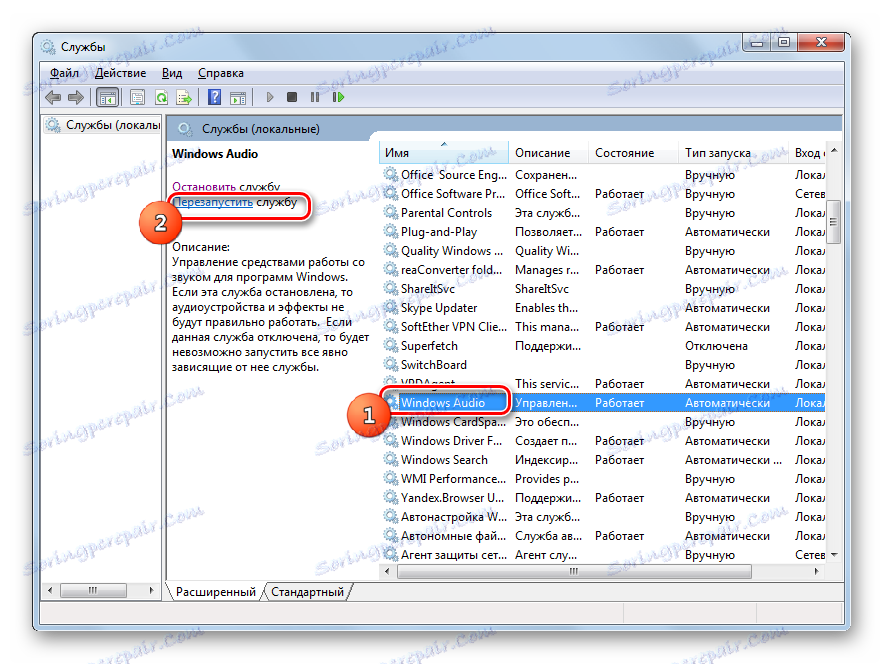The height and width of the screenshot is (664, 884).
Task: Click the gear icon of Office Source Engine
Action: point(391,174)
